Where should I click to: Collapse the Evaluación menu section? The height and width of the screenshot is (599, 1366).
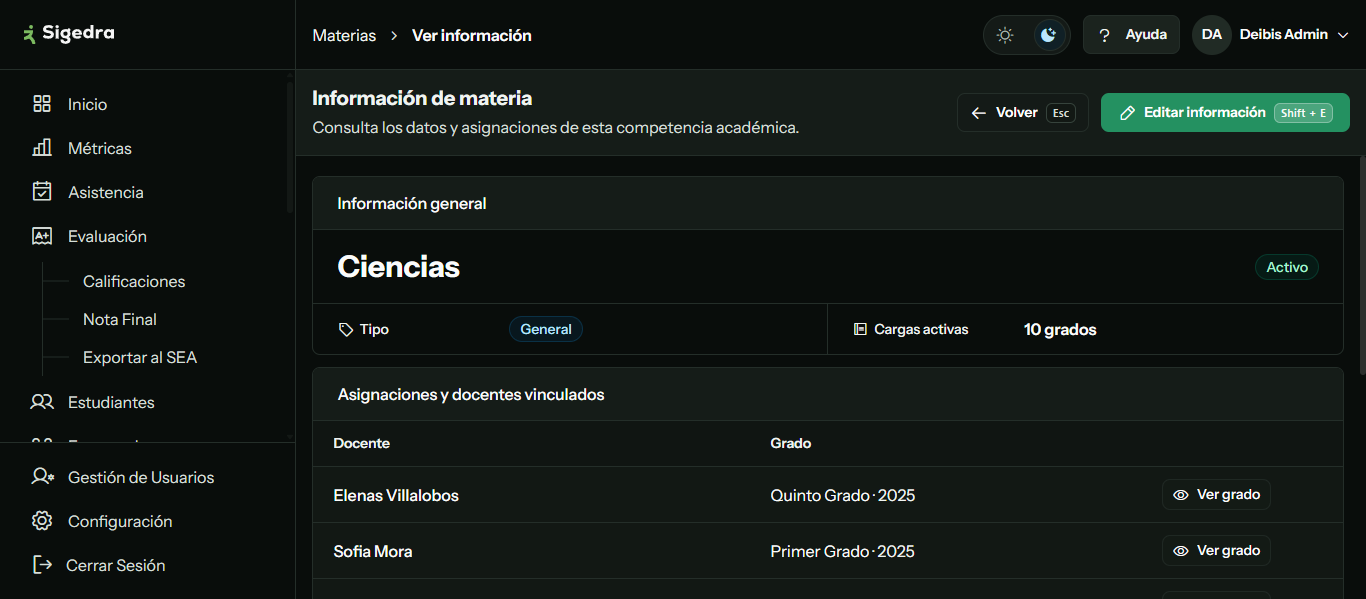point(107,236)
